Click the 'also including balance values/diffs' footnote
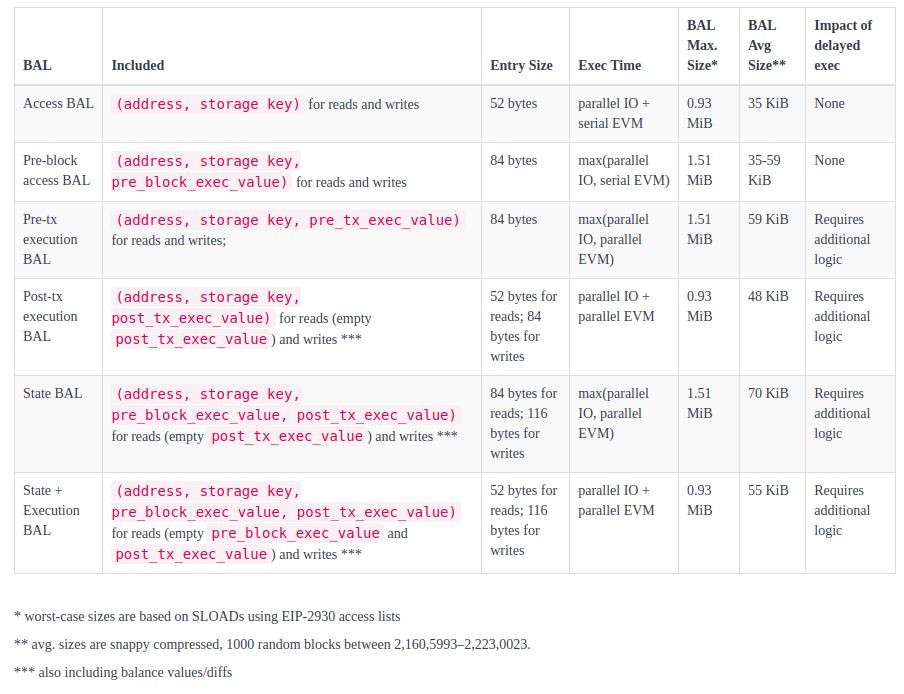The height and width of the screenshot is (694, 904). [x=123, y=672]
